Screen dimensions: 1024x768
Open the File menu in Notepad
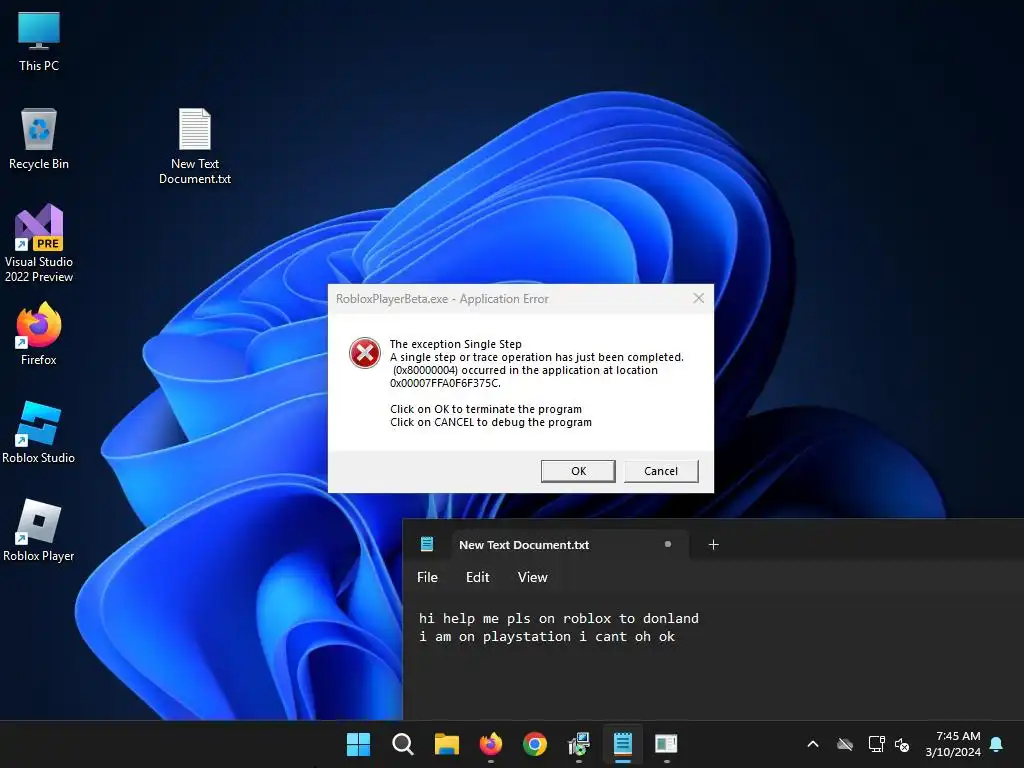pos(427,577)
